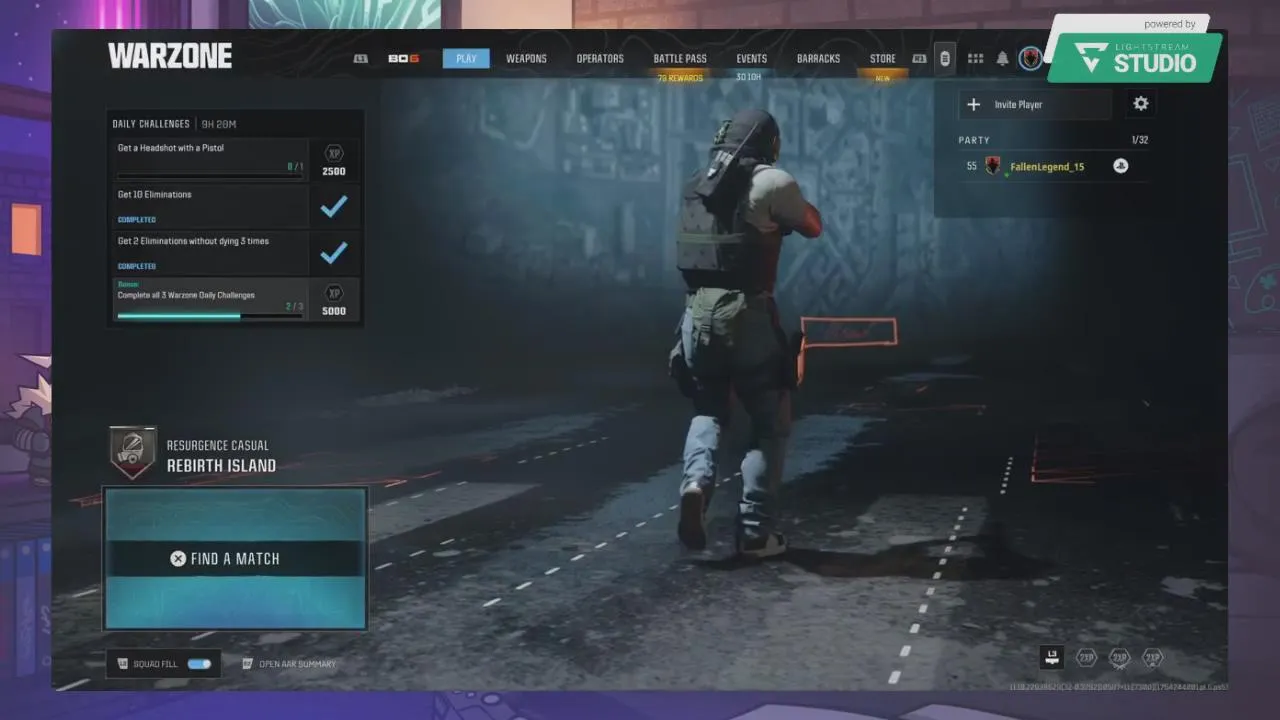Click the Invite Player button
Image resolution: width=1280 pixels, height=720 pixels.
click(x=1035, y=104)
